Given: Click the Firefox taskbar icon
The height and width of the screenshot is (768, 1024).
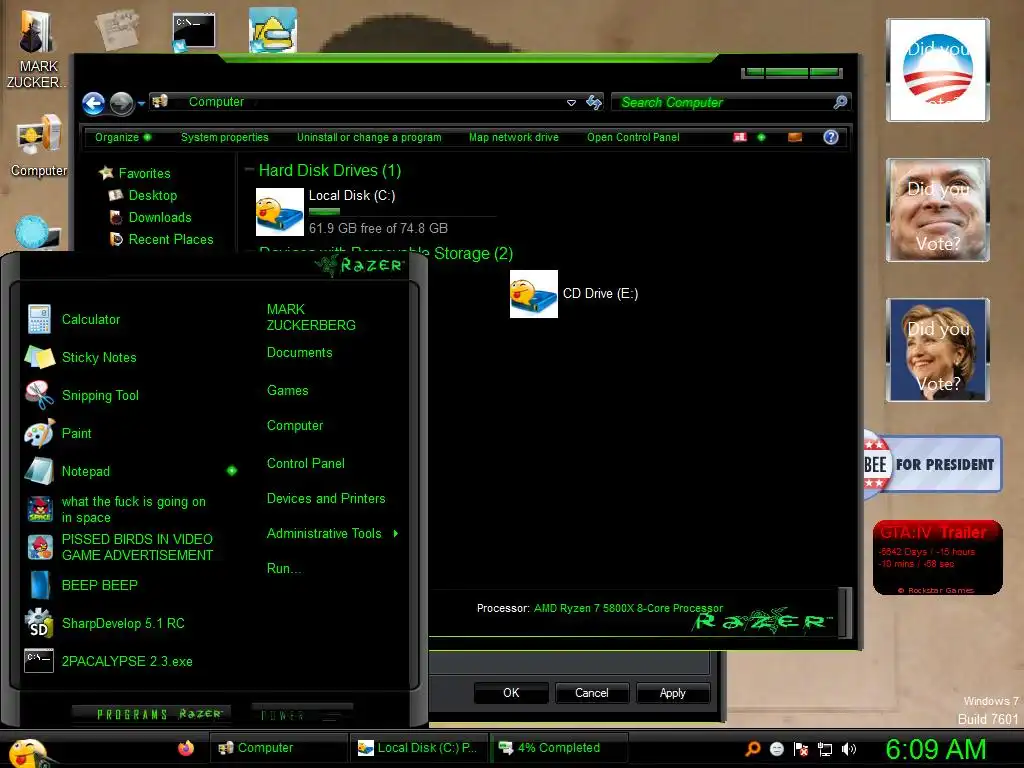Looking at the screenshot, I should pyautogui.click(x=186, y=748).
